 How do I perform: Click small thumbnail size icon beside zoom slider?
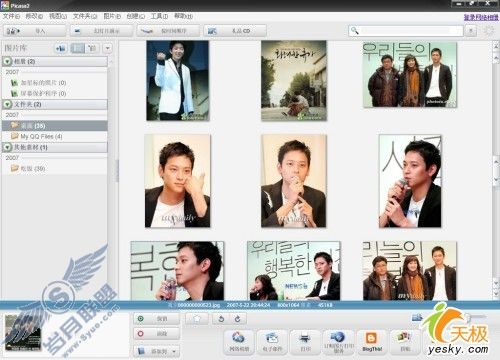point(417,317)
